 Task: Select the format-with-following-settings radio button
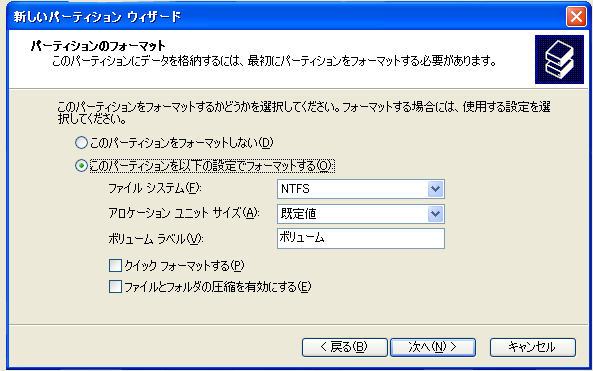click(x=81, y=166)
